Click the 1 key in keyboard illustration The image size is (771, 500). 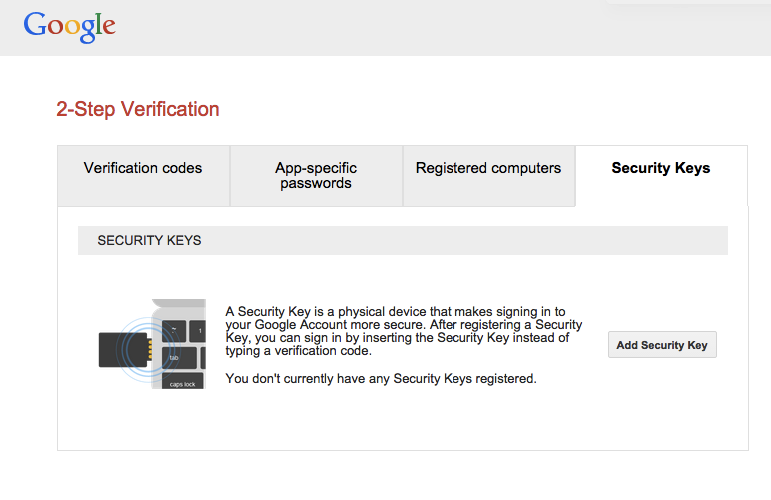tap(198, 331)
